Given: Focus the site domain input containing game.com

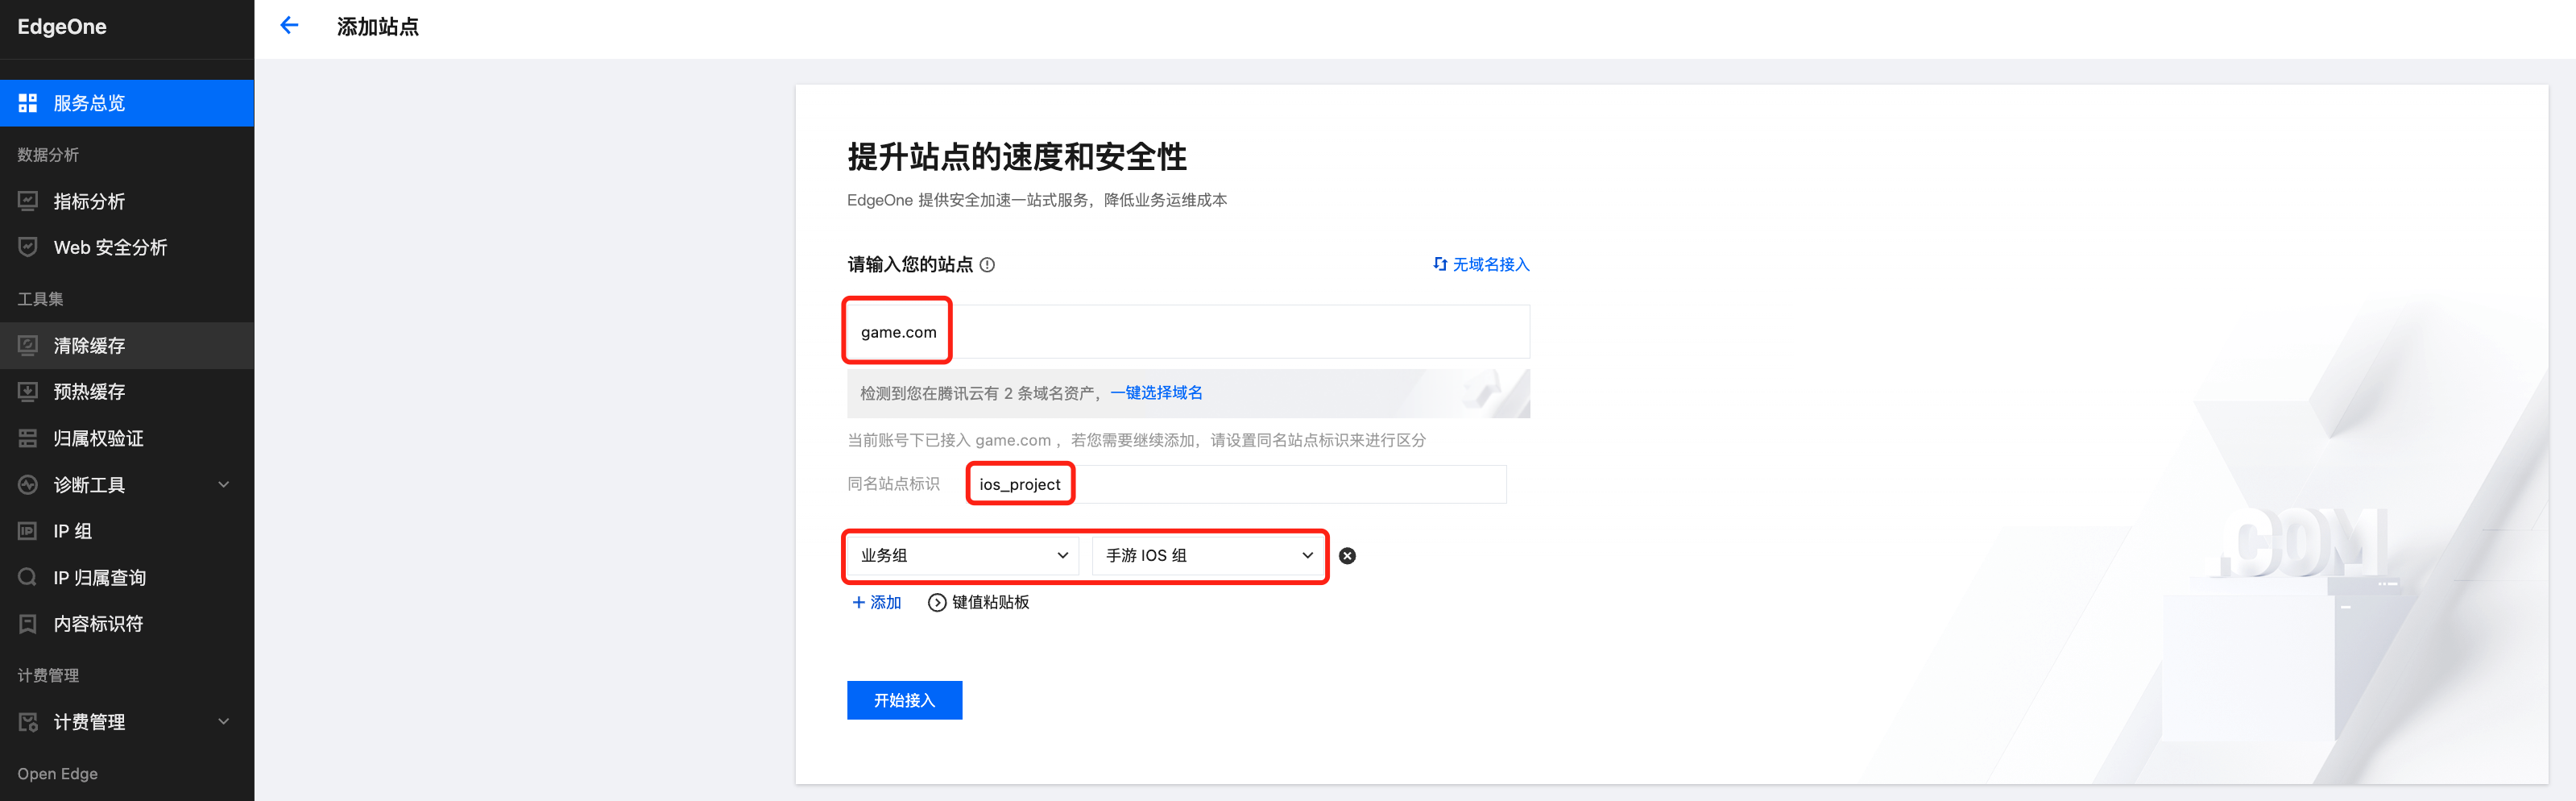Looking at the screenshot, I should 1188,332.
